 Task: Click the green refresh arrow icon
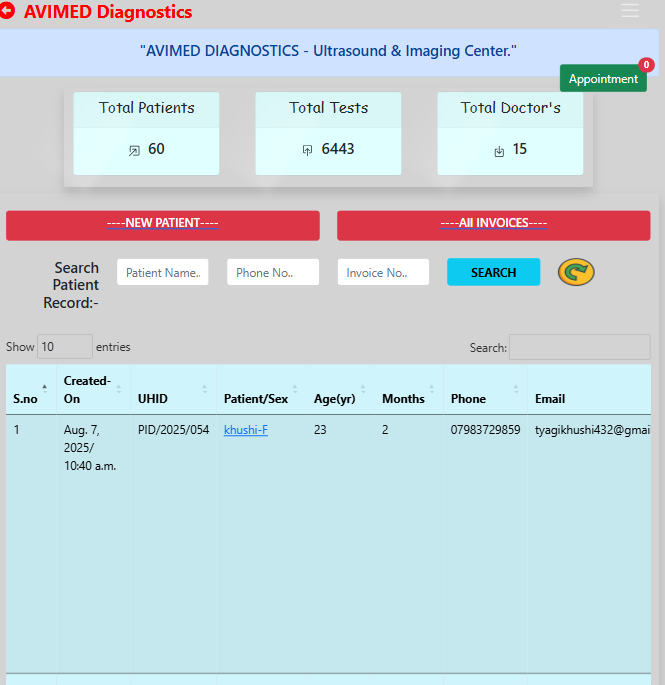click(x=576, y=272)
